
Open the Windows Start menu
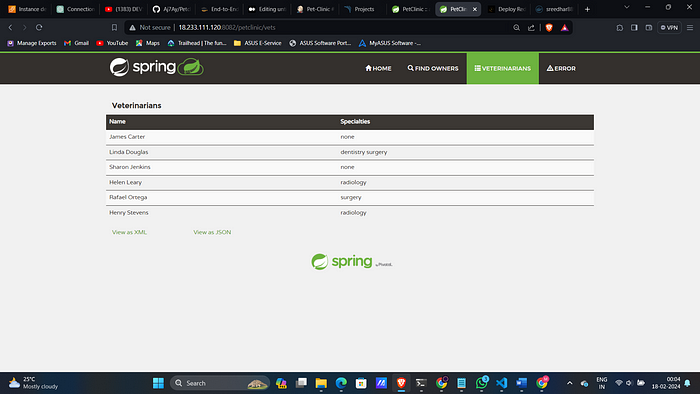tap(158, 383)
